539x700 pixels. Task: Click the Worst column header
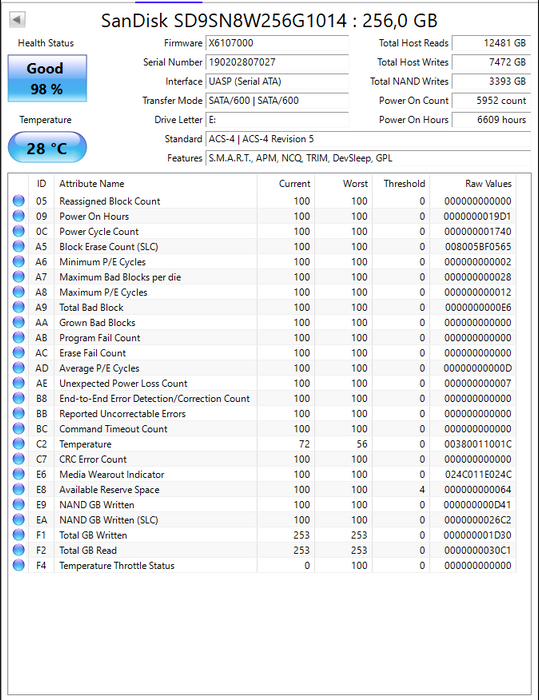click(343, 183)
